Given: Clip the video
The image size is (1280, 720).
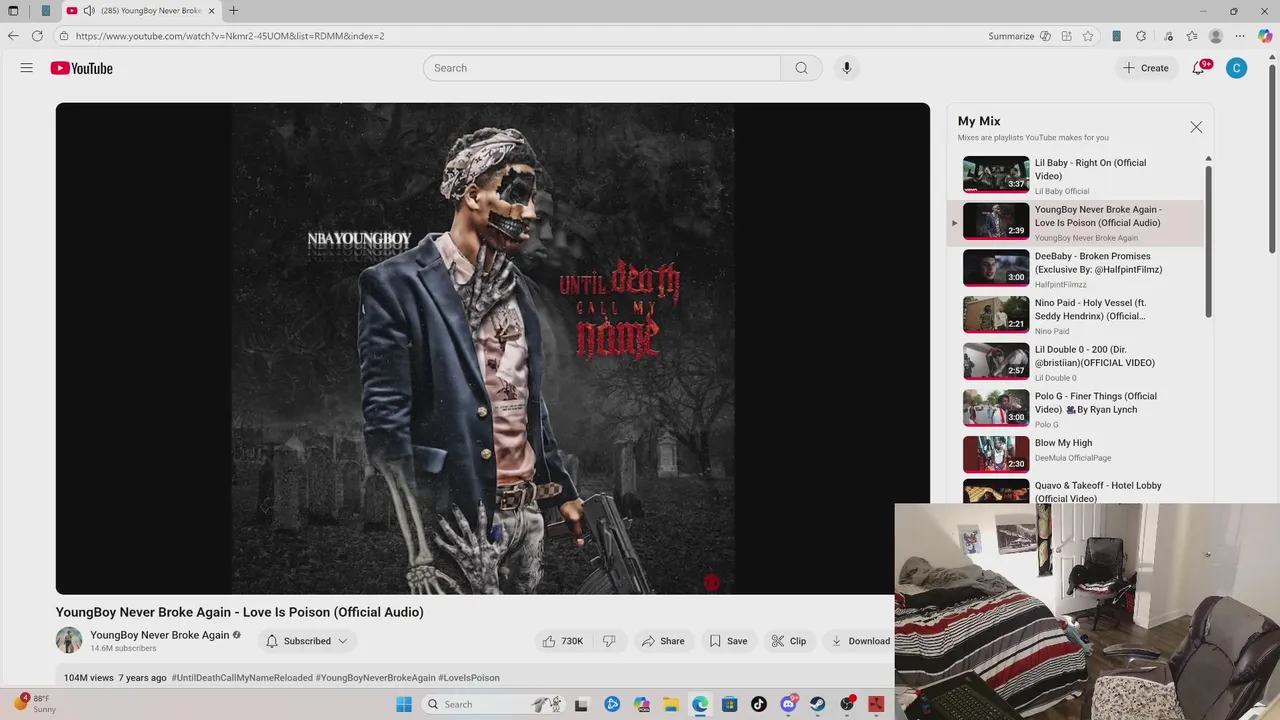Looking at the screenshot, I should [788, 641].
